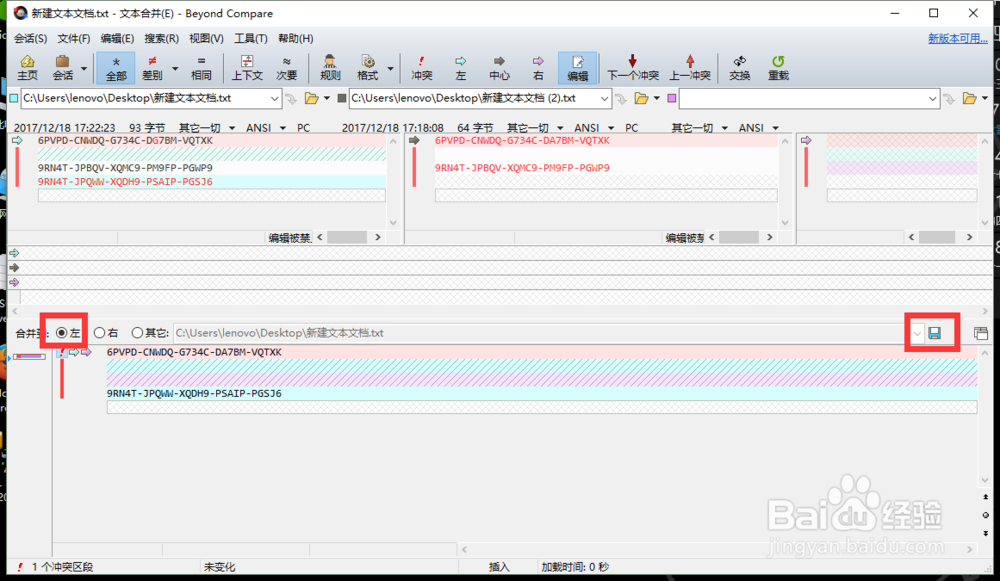The height and width of the screenshot is (581, 1000).
Task: Expand the center file path dropdown
Action: [x=604, y=99]
